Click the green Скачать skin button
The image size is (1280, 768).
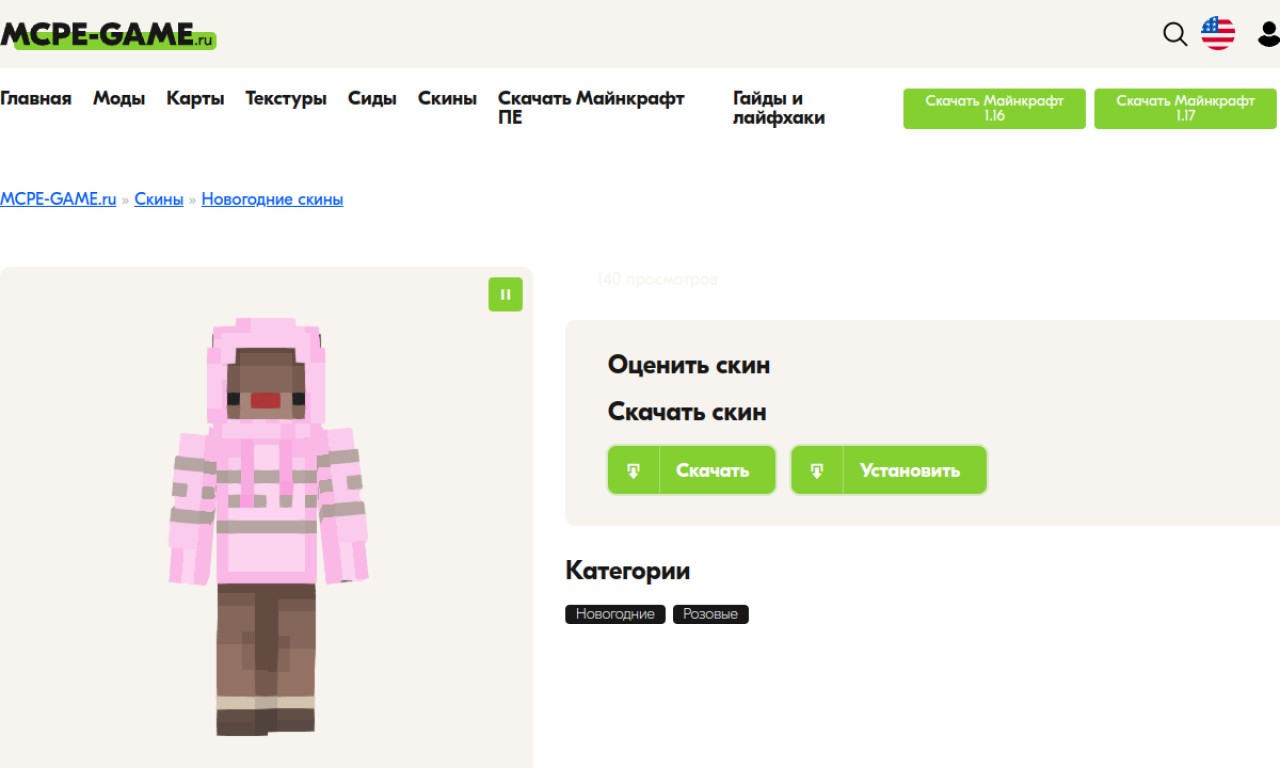tap(692, 470)
